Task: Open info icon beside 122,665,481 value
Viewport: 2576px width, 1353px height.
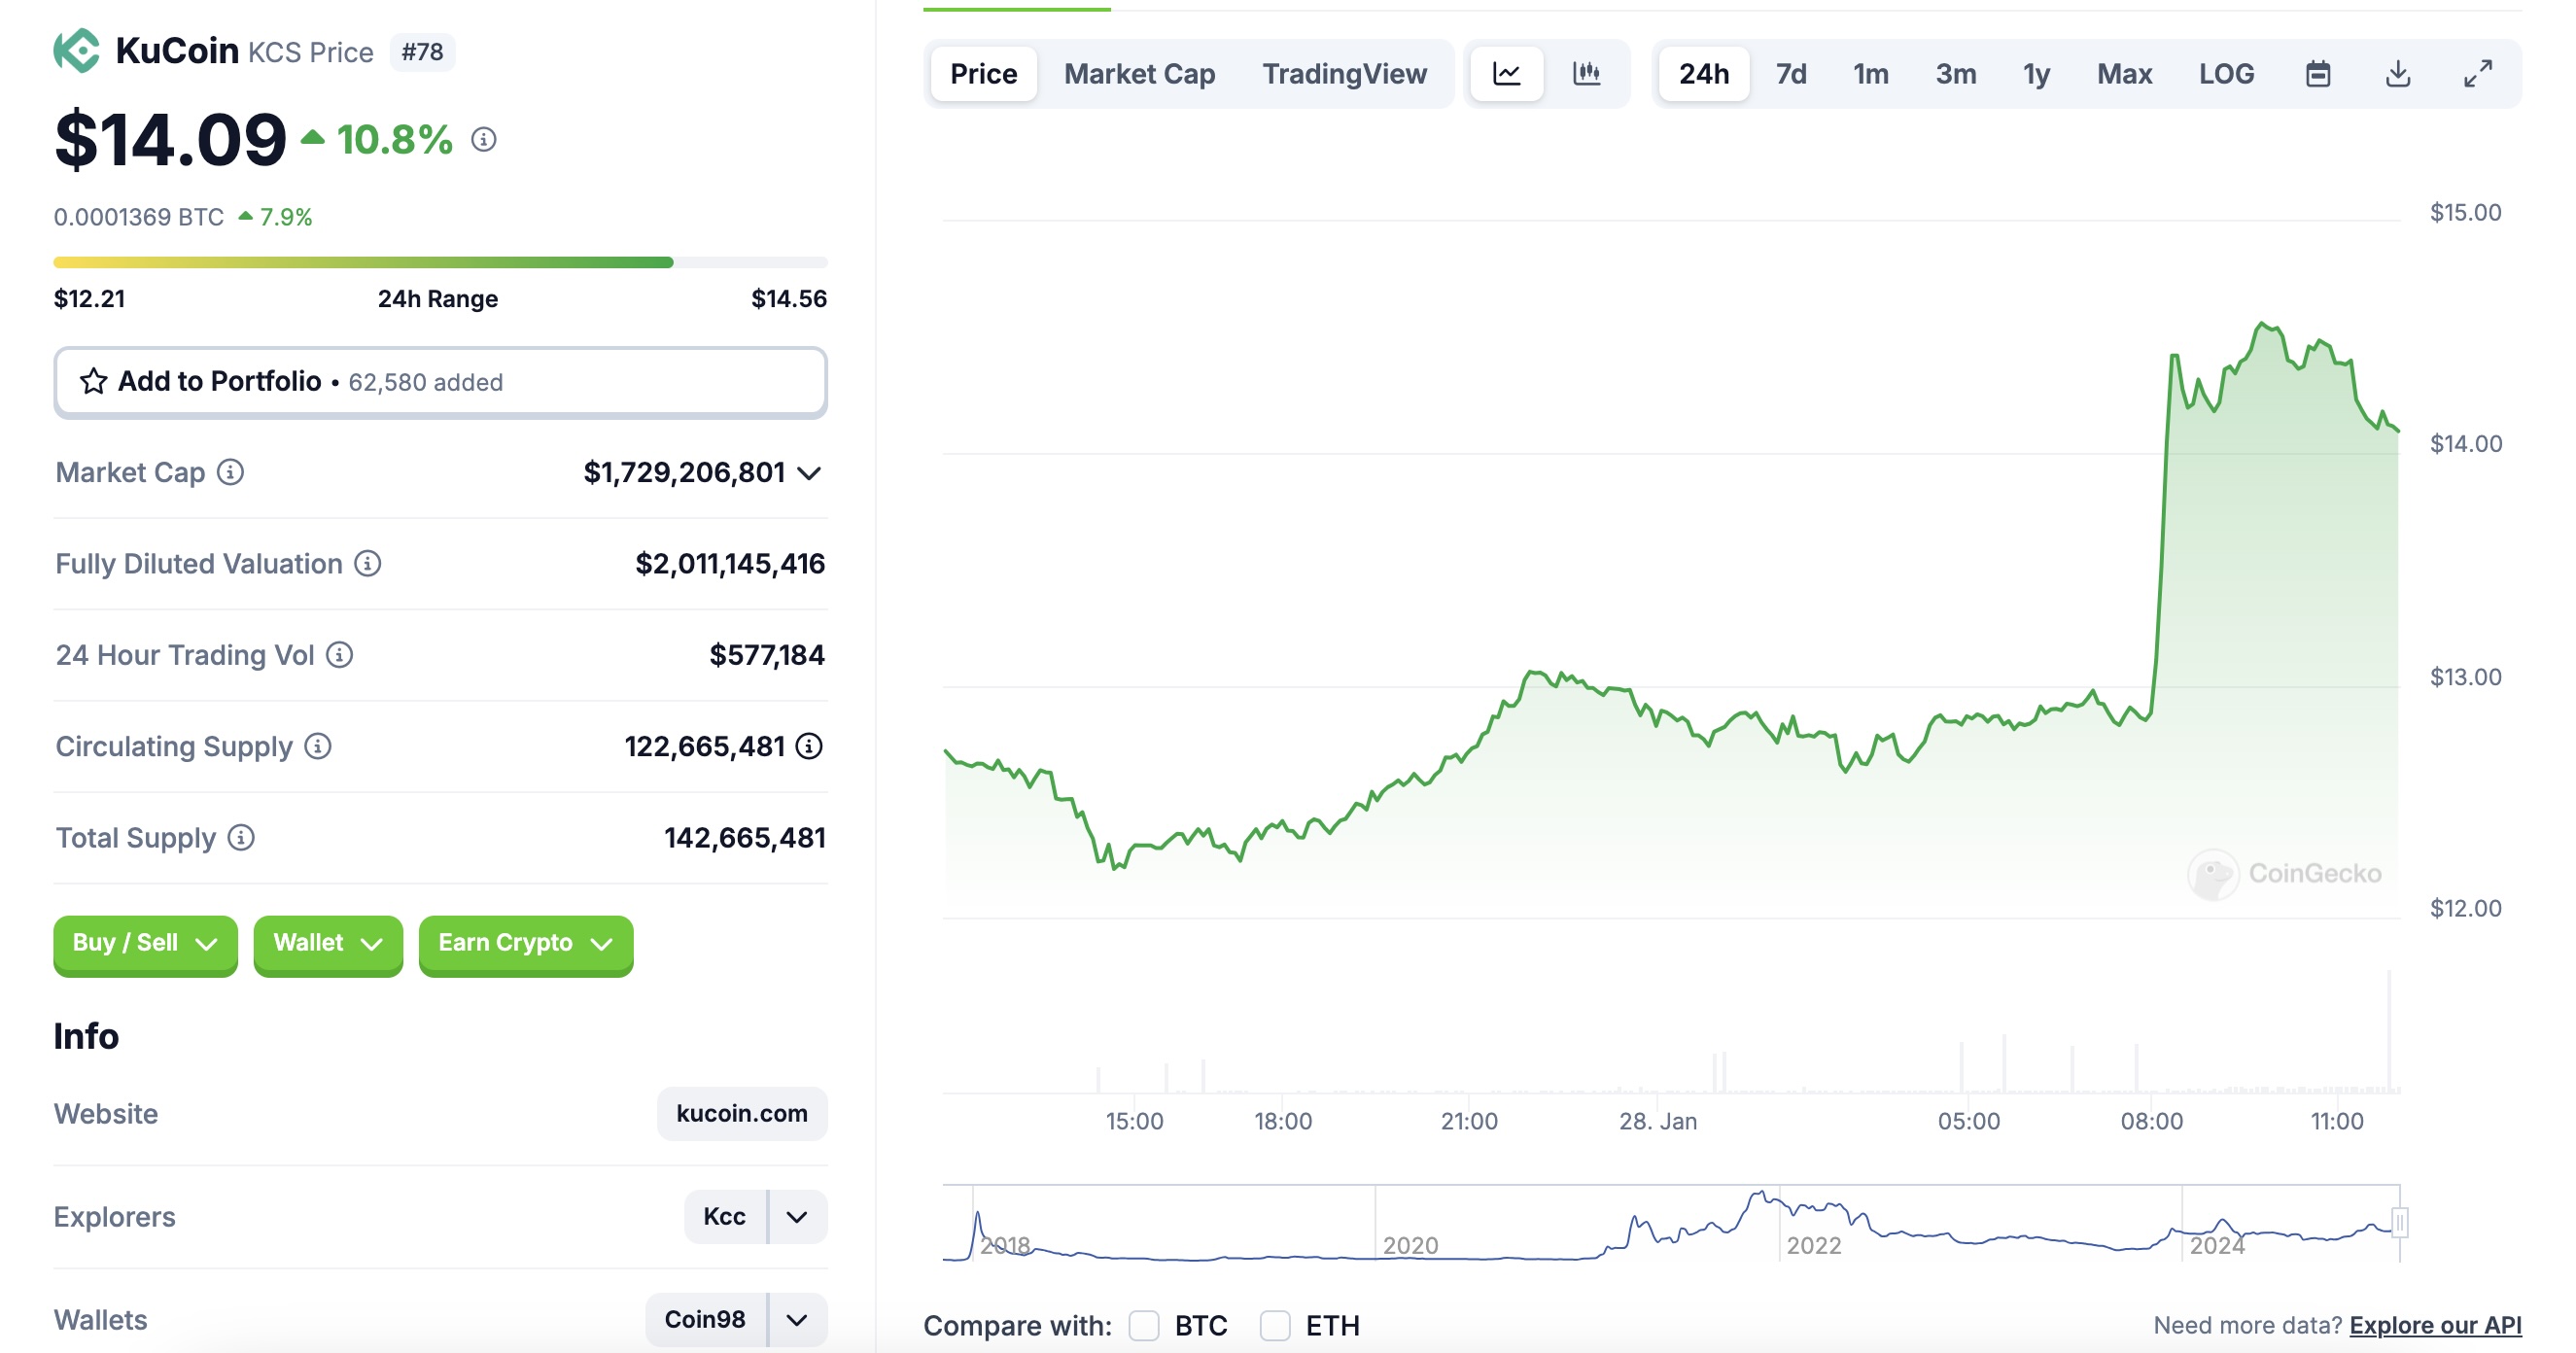Action: 809,746
